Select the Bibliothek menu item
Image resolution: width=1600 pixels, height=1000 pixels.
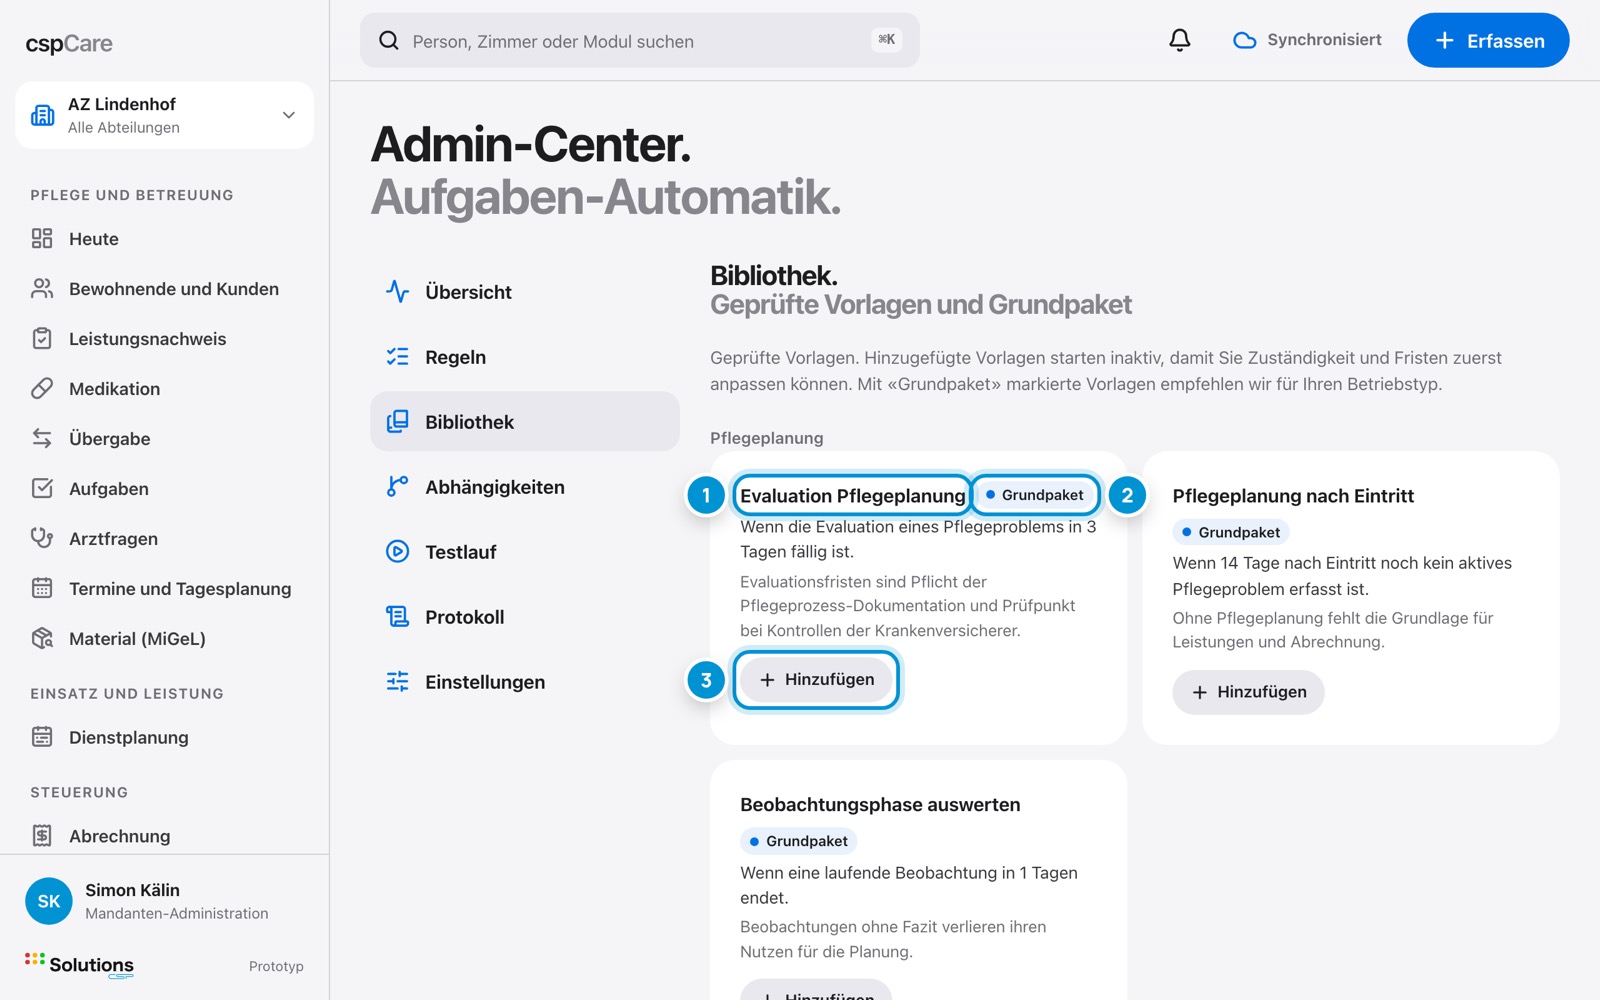coord(525,421)
